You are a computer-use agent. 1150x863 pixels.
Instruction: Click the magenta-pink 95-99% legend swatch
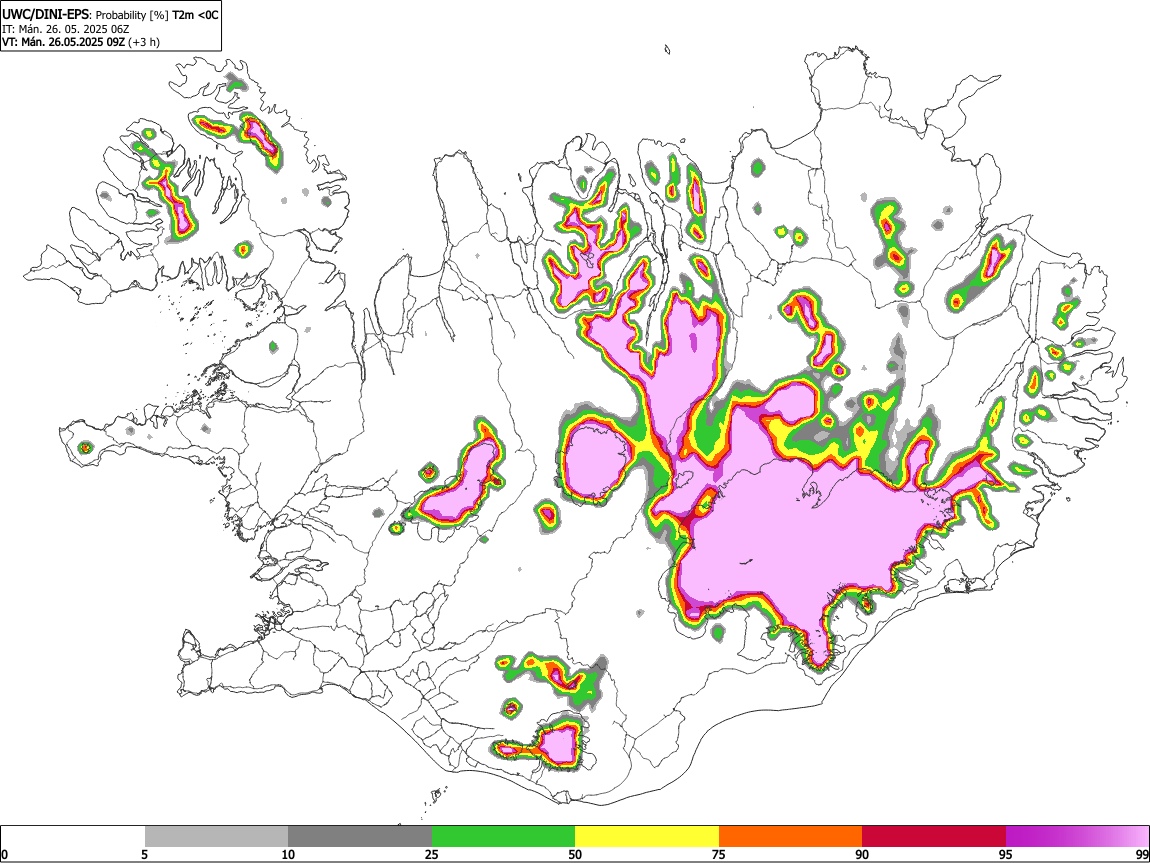[1077, 836]
